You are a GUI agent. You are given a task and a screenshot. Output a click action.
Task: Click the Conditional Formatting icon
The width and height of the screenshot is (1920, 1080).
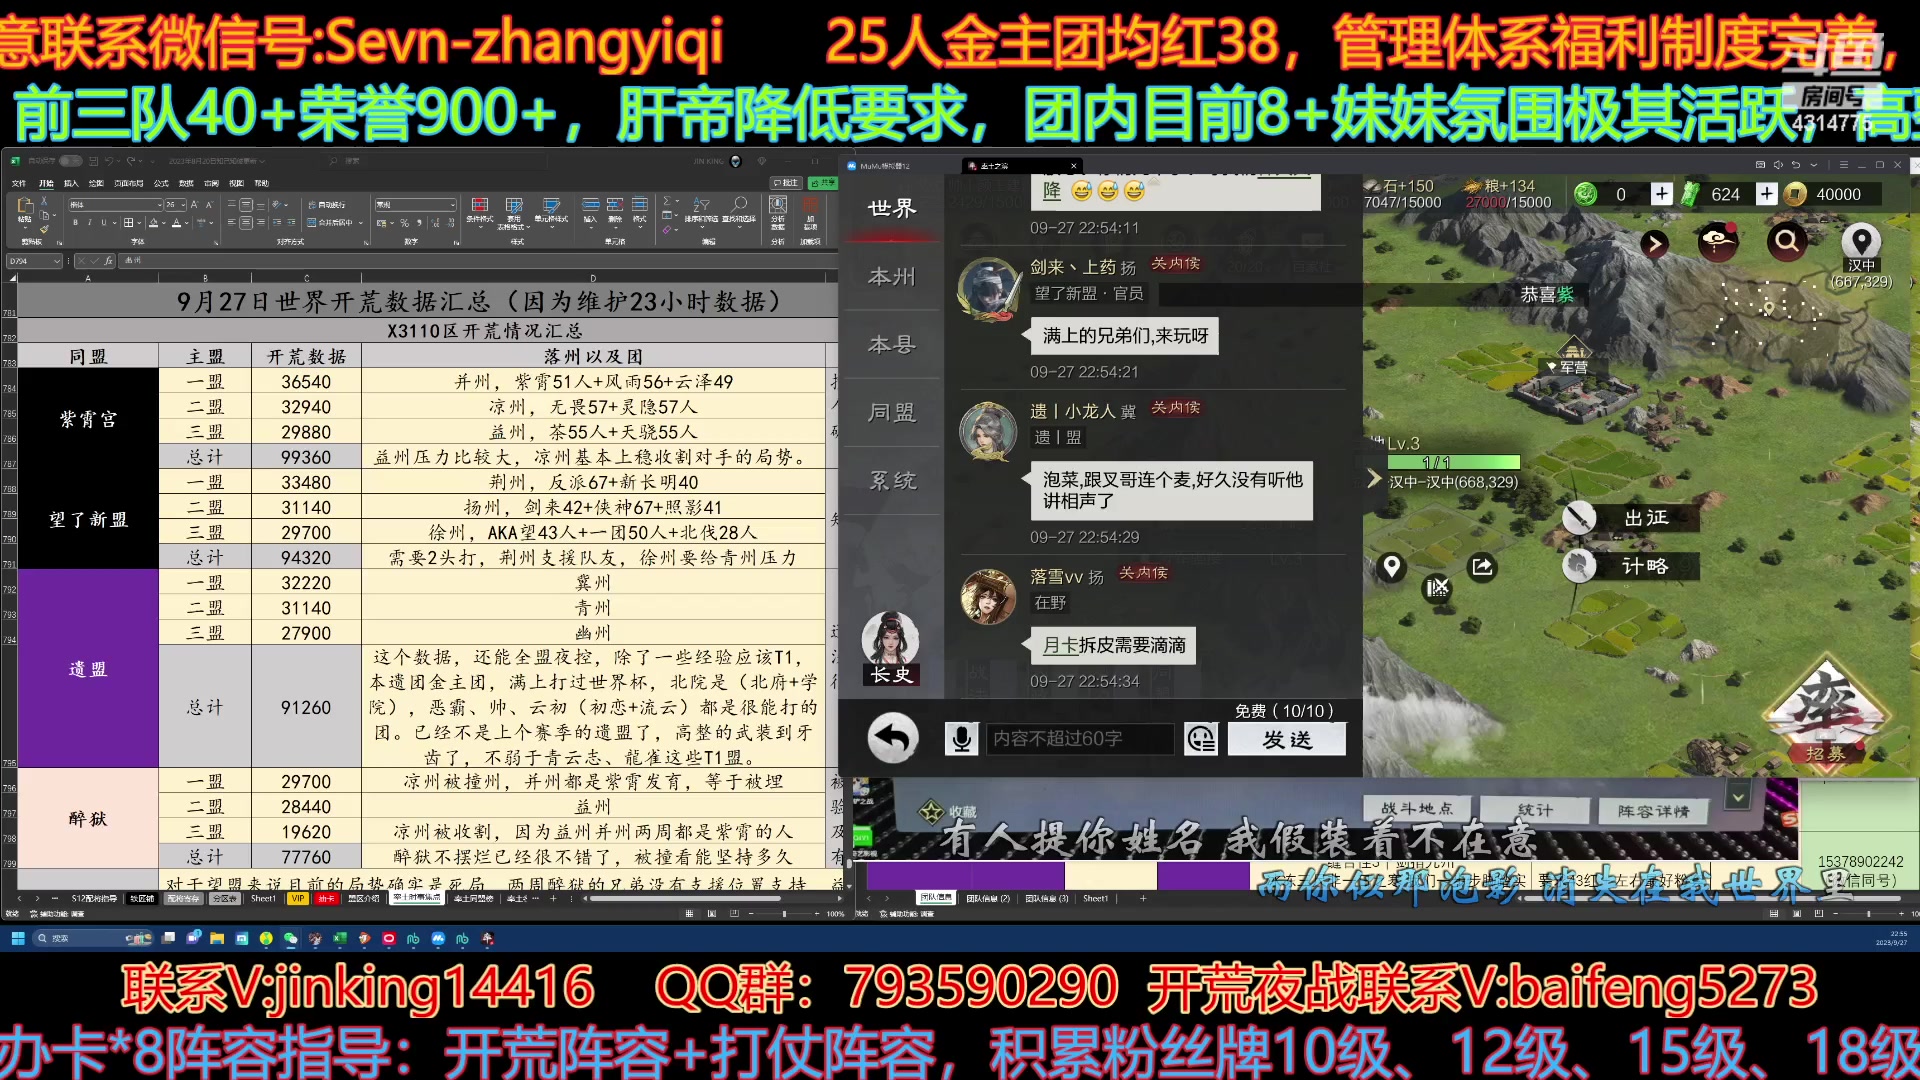[x=480, y=205]
